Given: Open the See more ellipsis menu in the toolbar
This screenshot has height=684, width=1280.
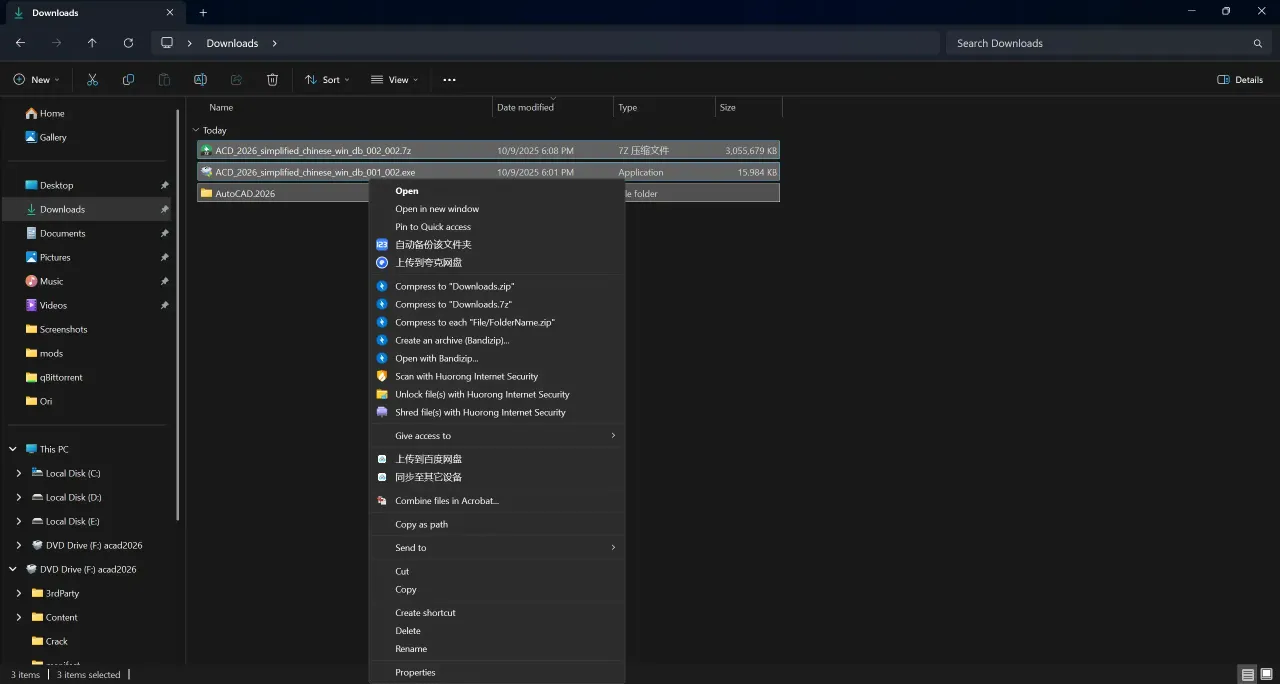Looking at the screenshot, I should pyautogui.click(x=449, y=80).
